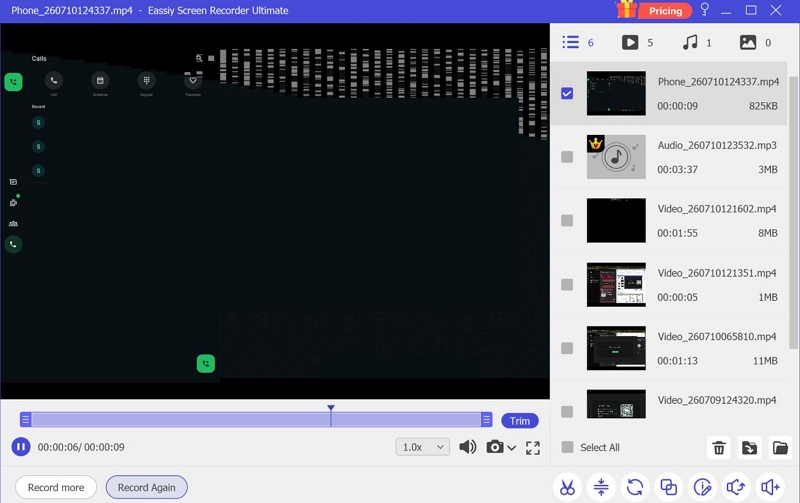Open the extract sound track tool
800x503 pixels.
point(736,487)
